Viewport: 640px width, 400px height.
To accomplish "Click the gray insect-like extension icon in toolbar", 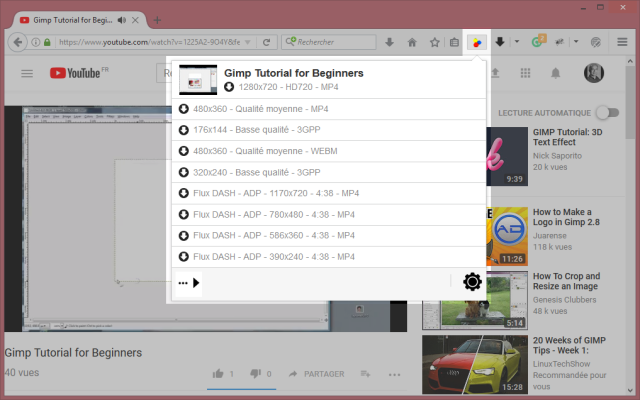I will pyautogui.click(x=560, y=42).
